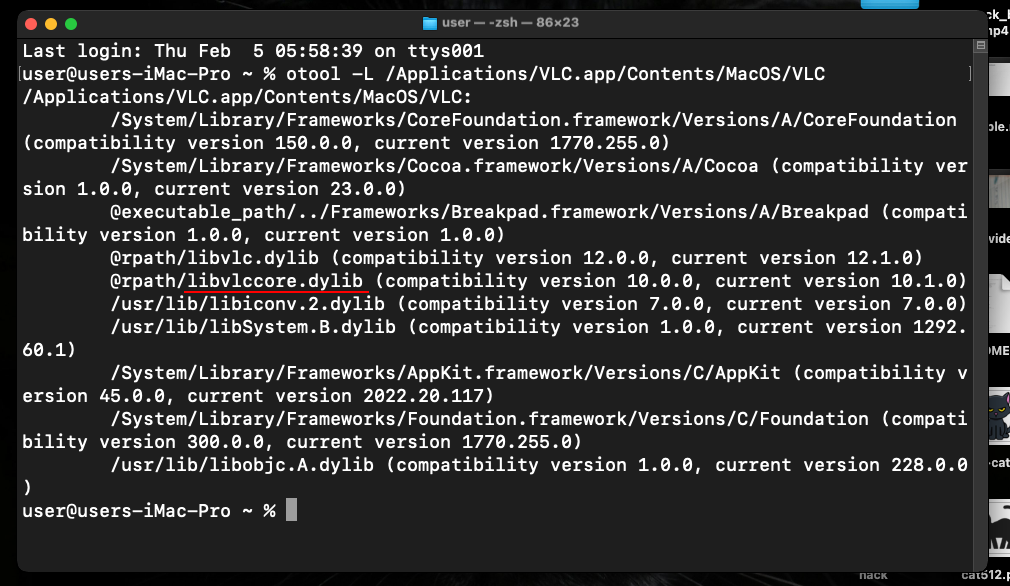The image size is (1010, 586).
Task: Click the folder proxy icon in the title bar
Action: (x=430, y=23)
